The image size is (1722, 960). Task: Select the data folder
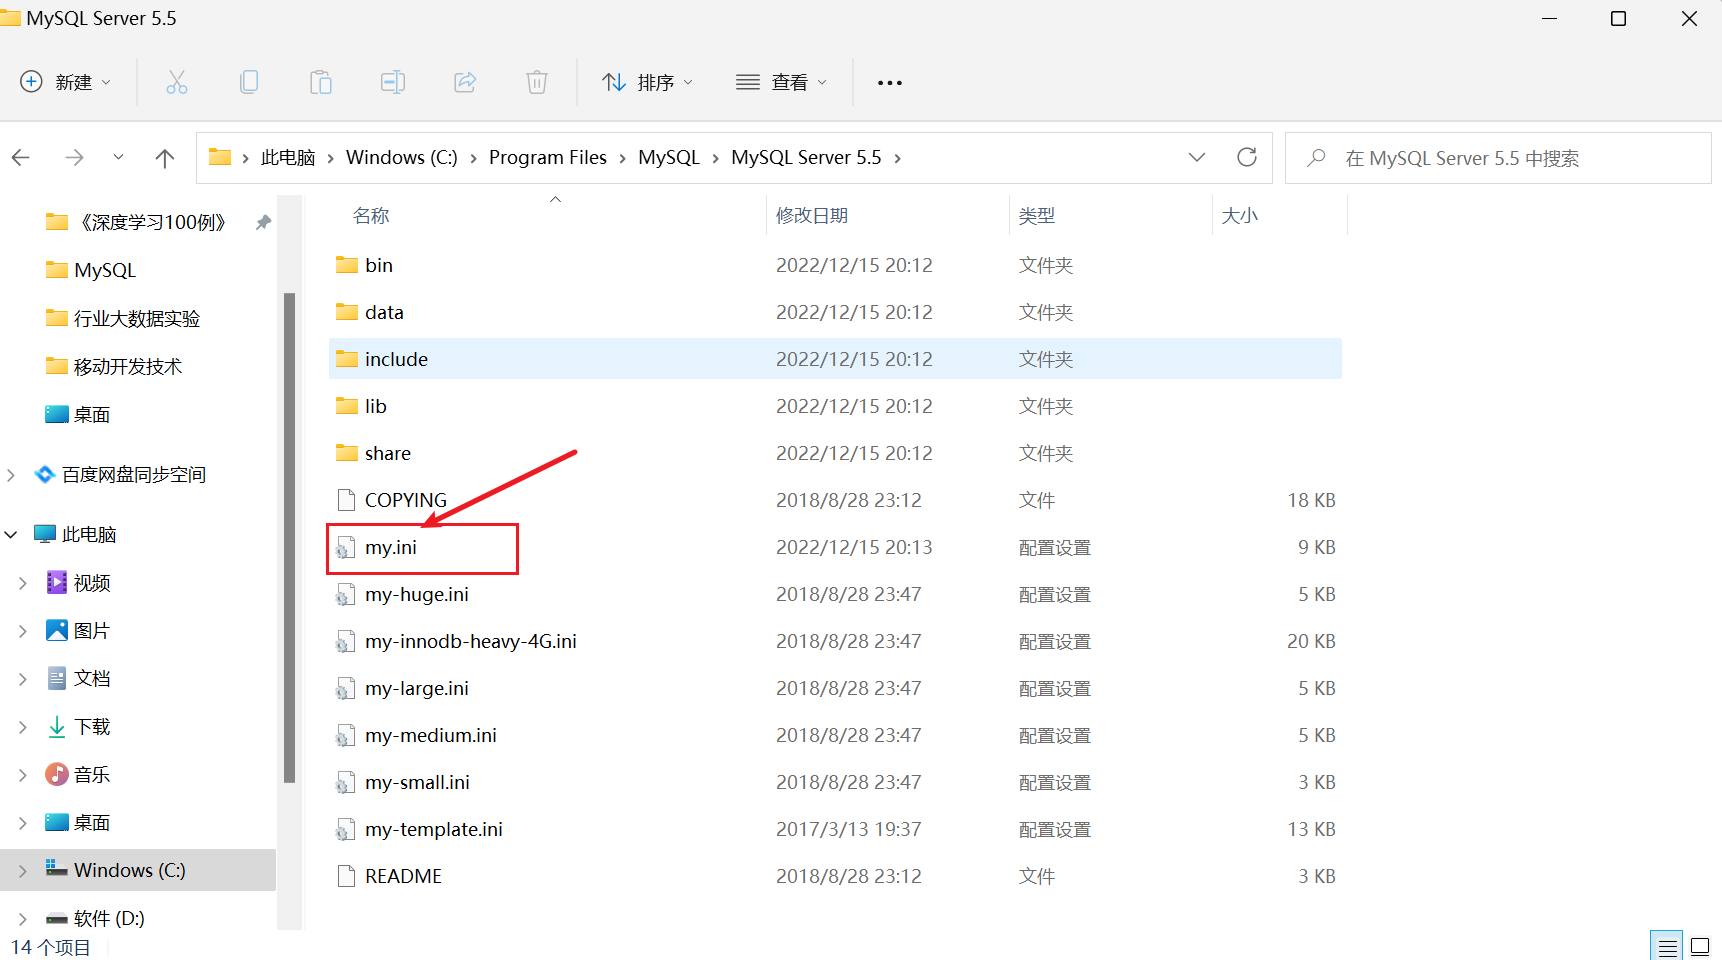(835, 312)
